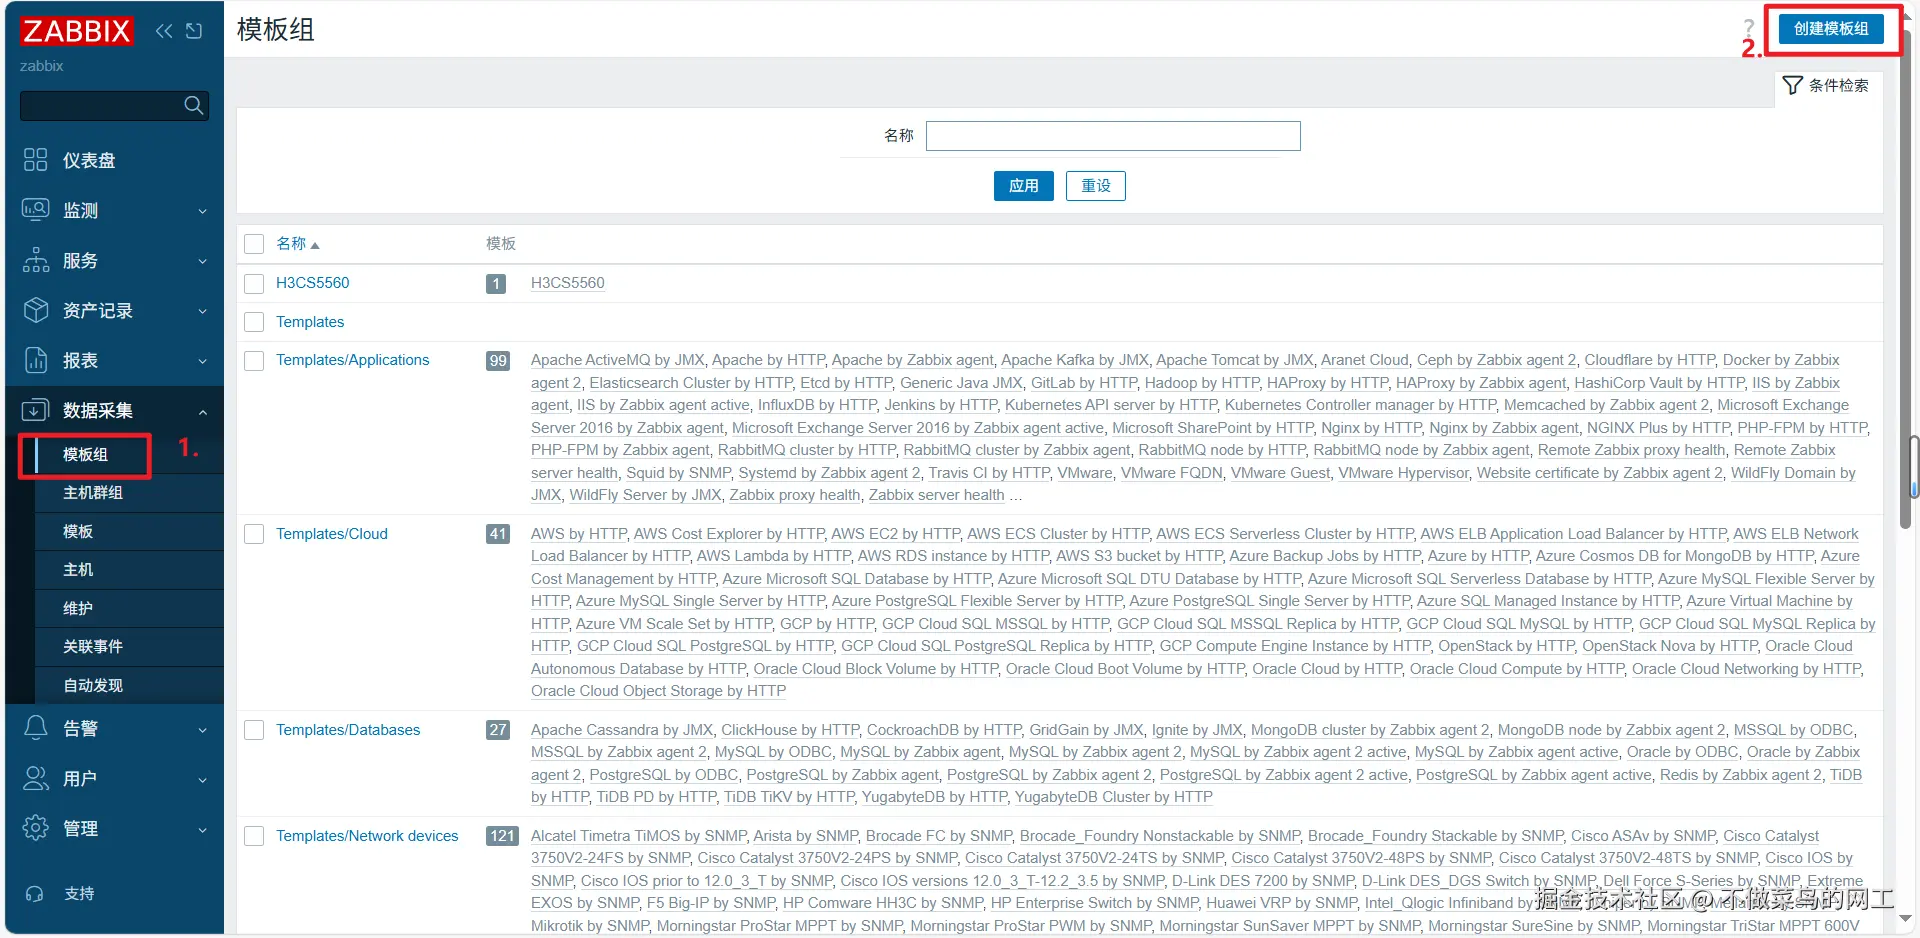Collapse the 数据采集 menu chevron

pos(203,411)
